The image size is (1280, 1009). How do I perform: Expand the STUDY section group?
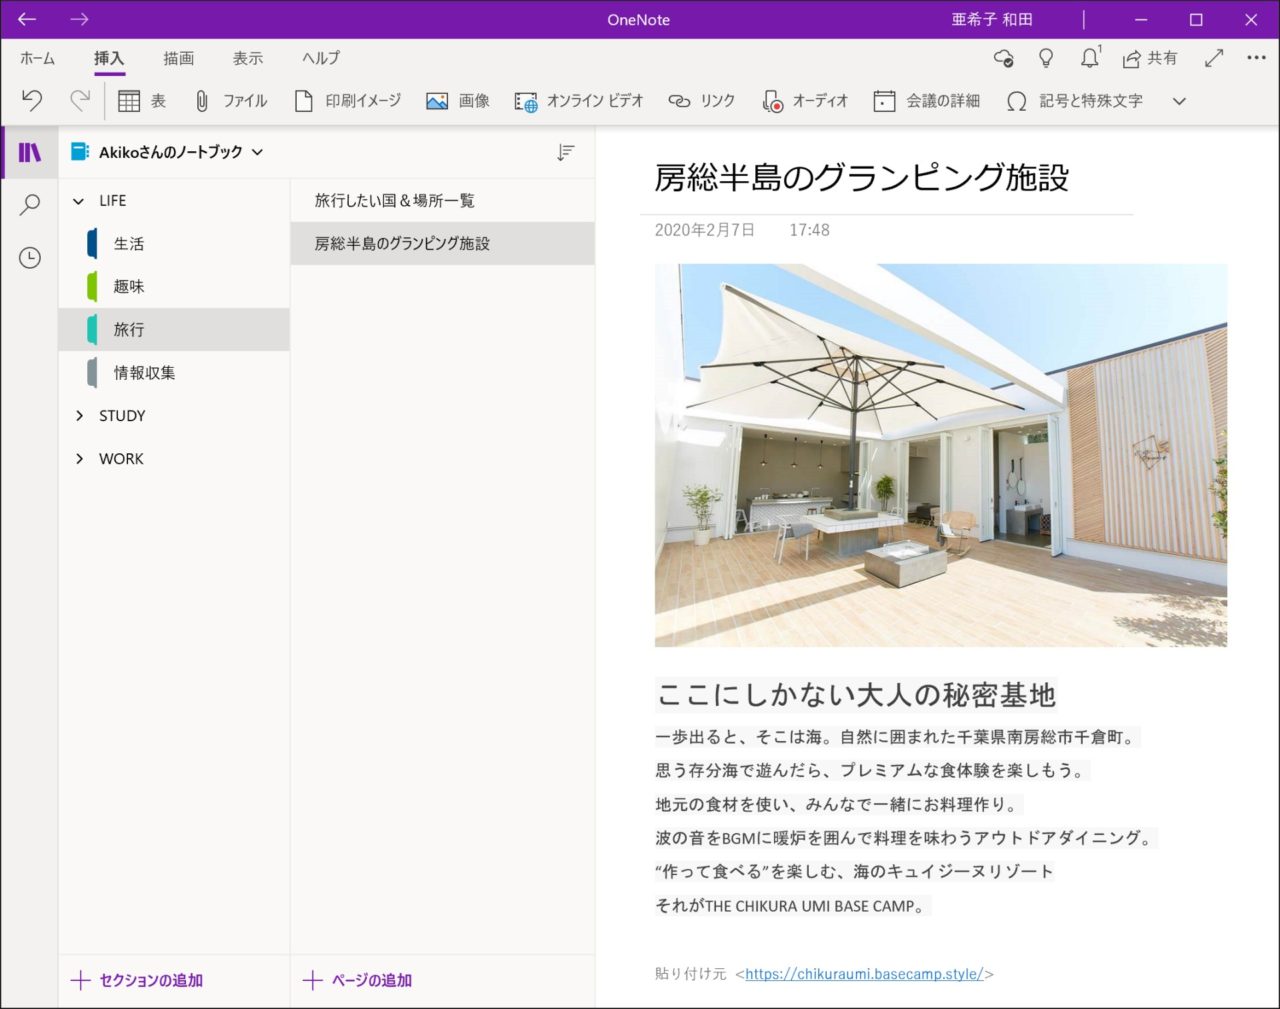[80, 416]
